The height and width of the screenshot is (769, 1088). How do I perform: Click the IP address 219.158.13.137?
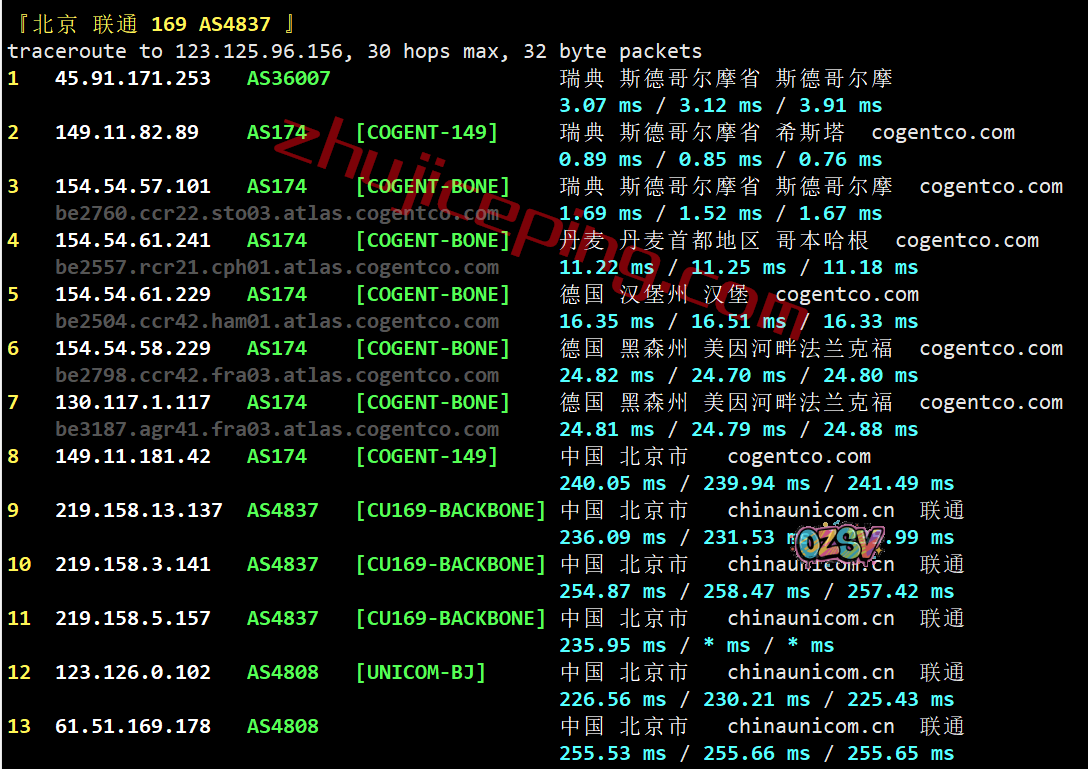click(x=139, y=510)
